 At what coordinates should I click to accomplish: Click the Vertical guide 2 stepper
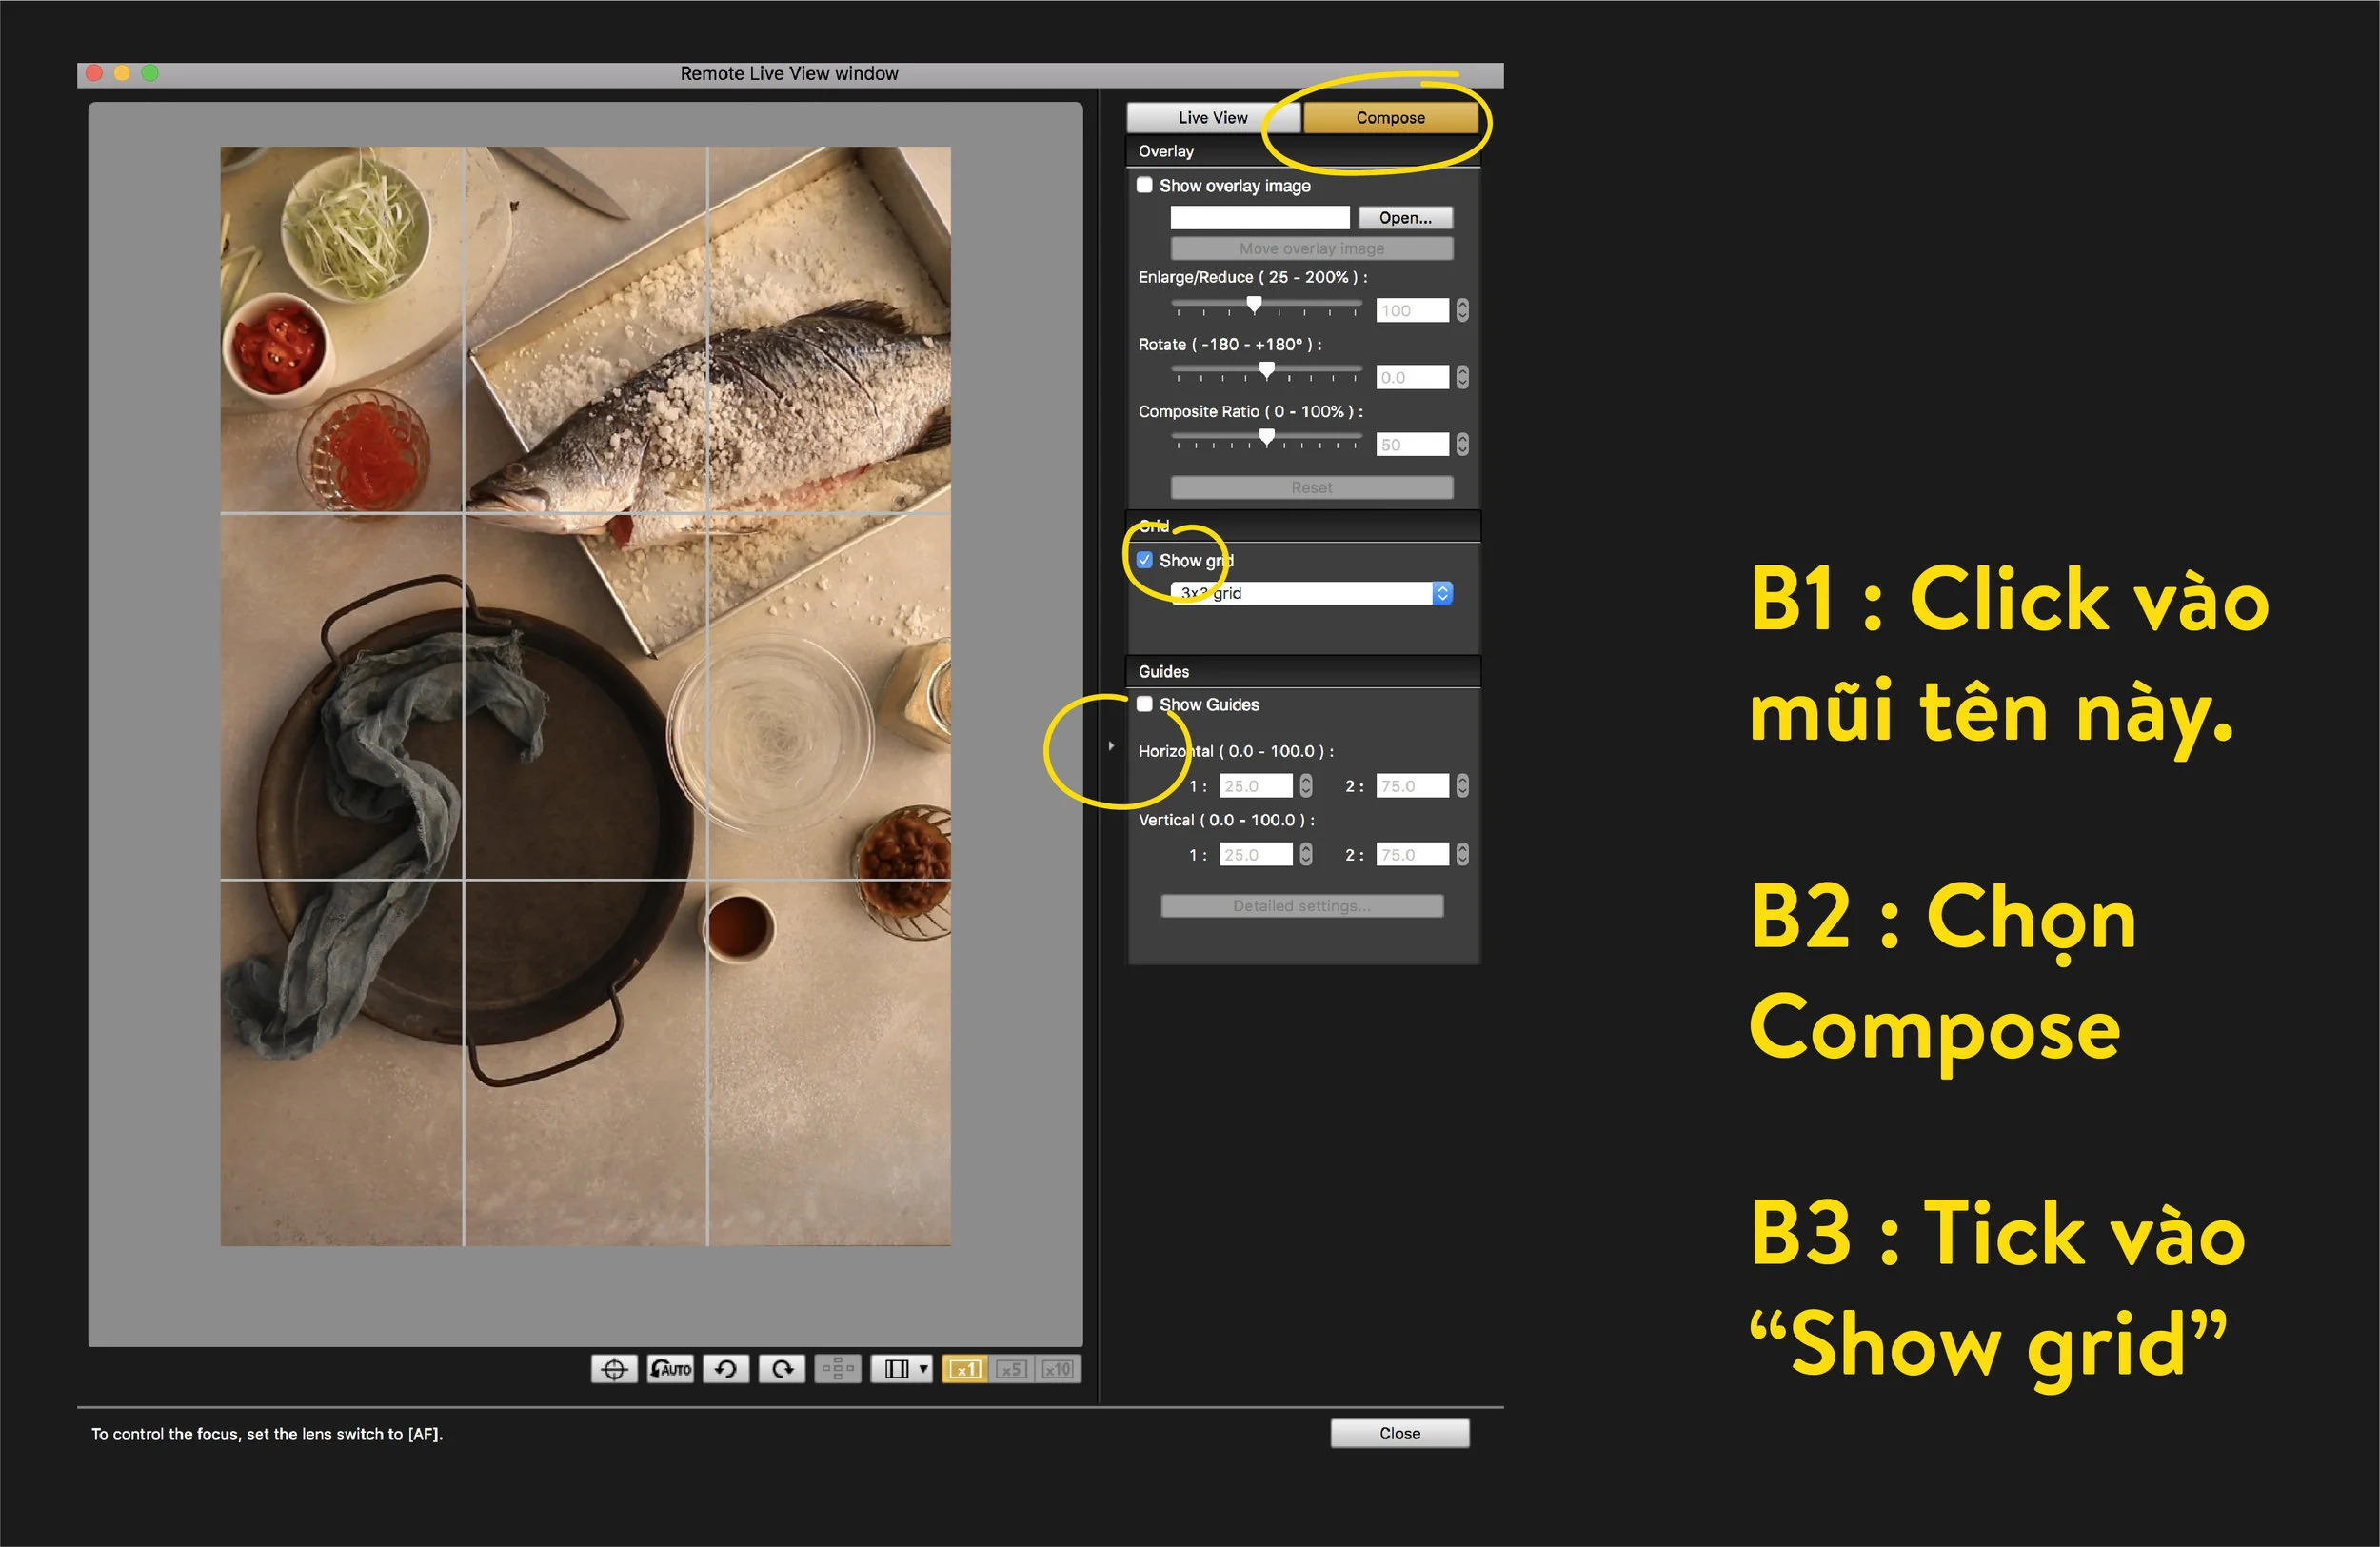coord(1463,854)
